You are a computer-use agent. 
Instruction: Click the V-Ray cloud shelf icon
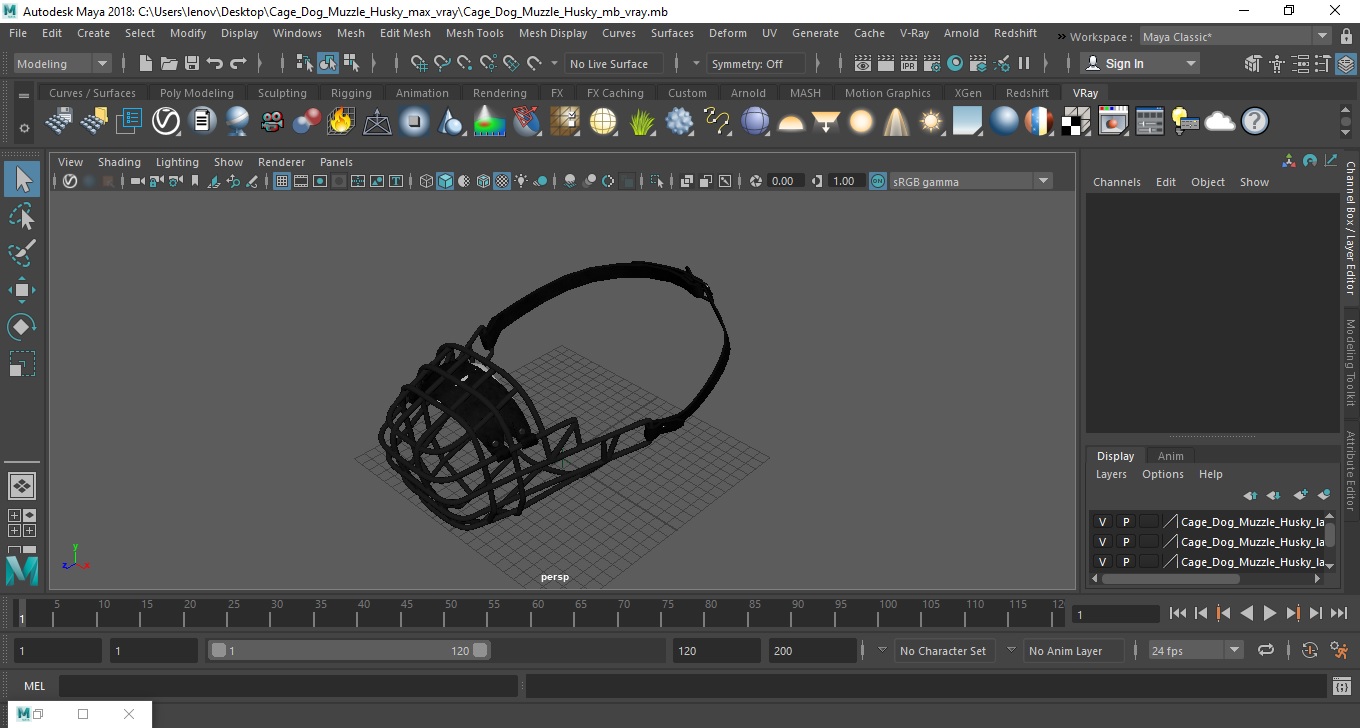pyautogui.click(x=1219, y=122)
